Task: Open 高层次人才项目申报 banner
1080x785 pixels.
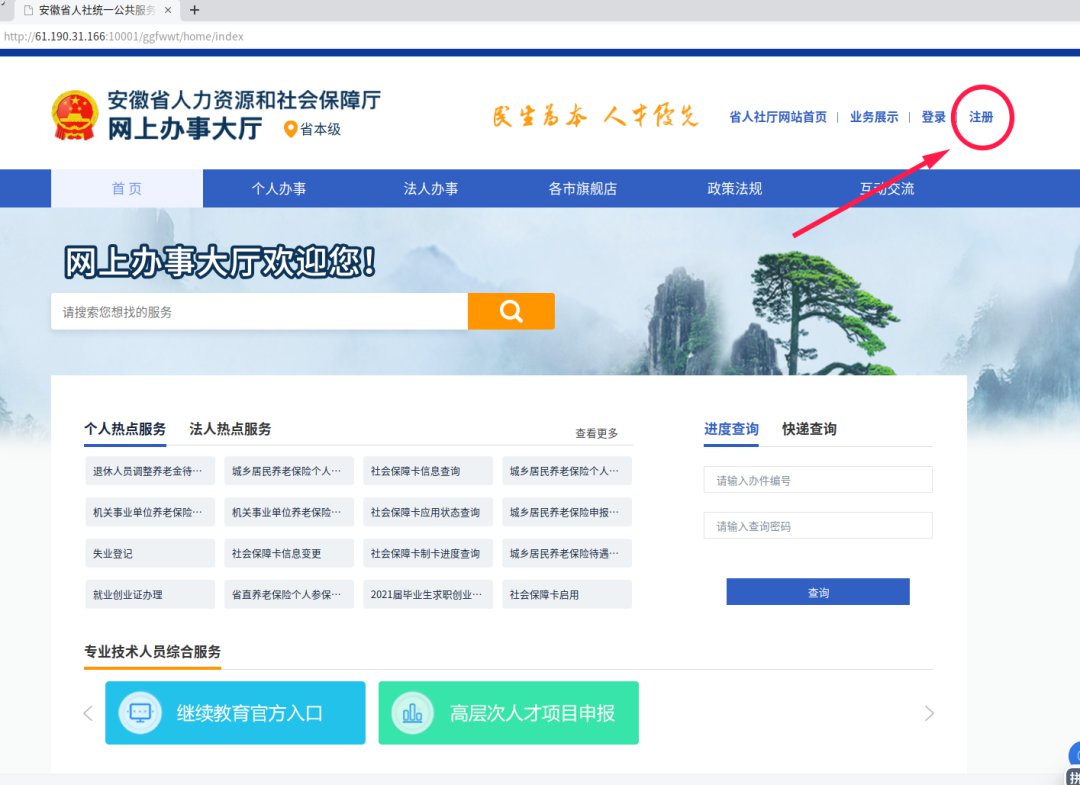Action: pyautogui.click(x=508, y=713)
